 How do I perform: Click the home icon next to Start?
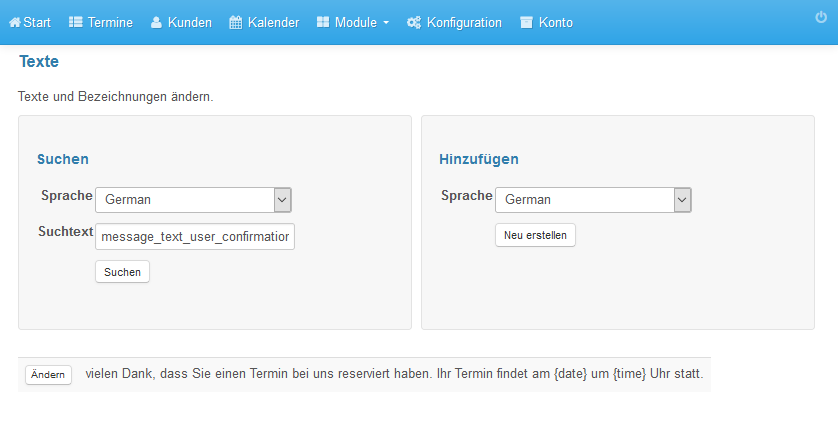tap(15, 22)
